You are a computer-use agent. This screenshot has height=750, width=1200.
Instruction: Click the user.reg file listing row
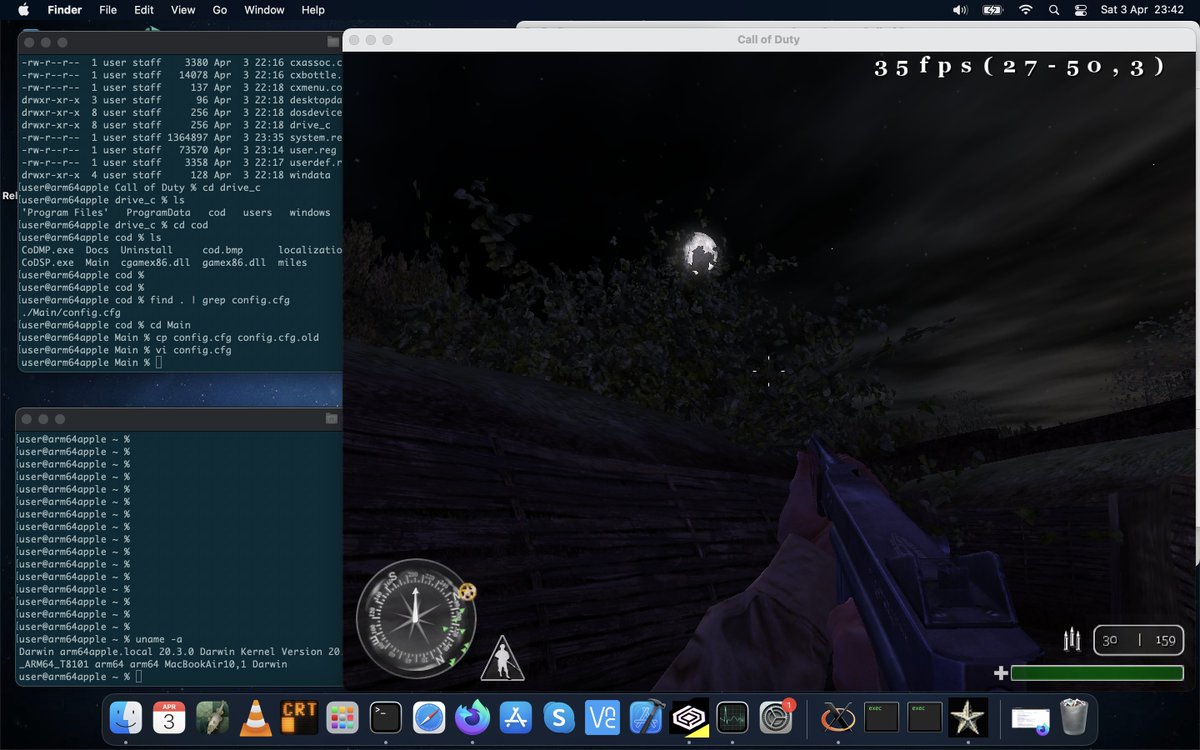click(x=181, y=149)
